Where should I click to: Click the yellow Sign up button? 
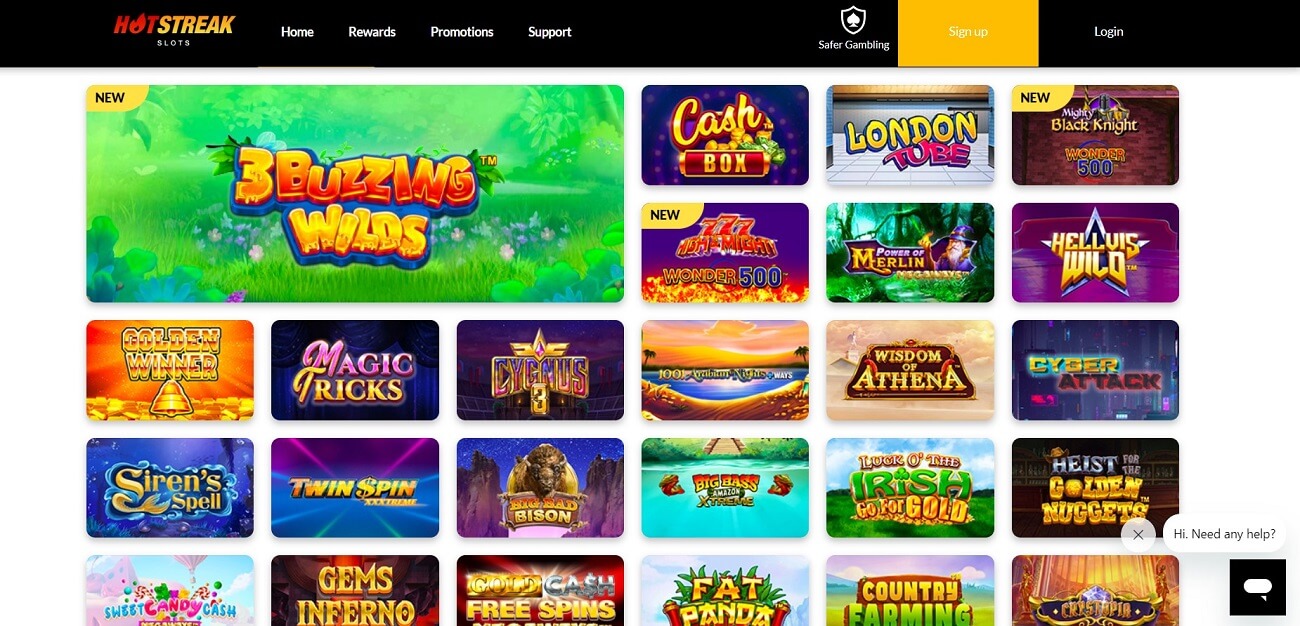coord(968,33)
